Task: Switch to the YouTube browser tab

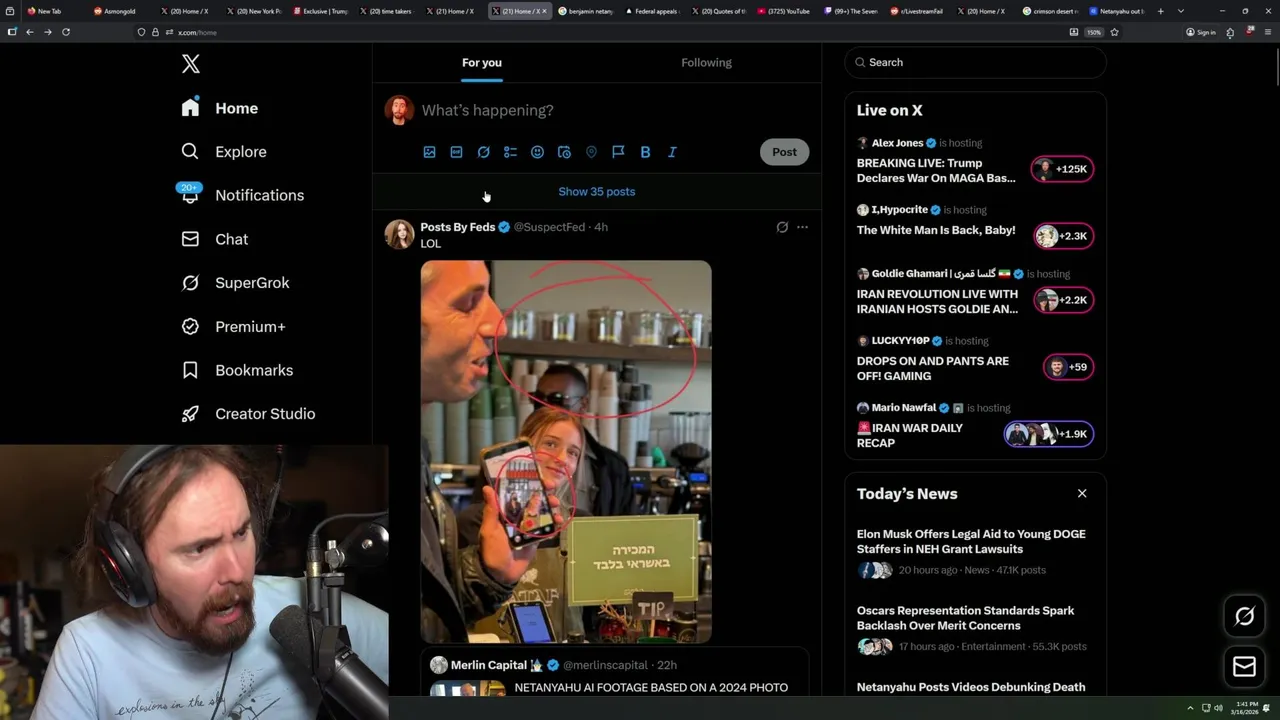Action: tap(784, 11)
